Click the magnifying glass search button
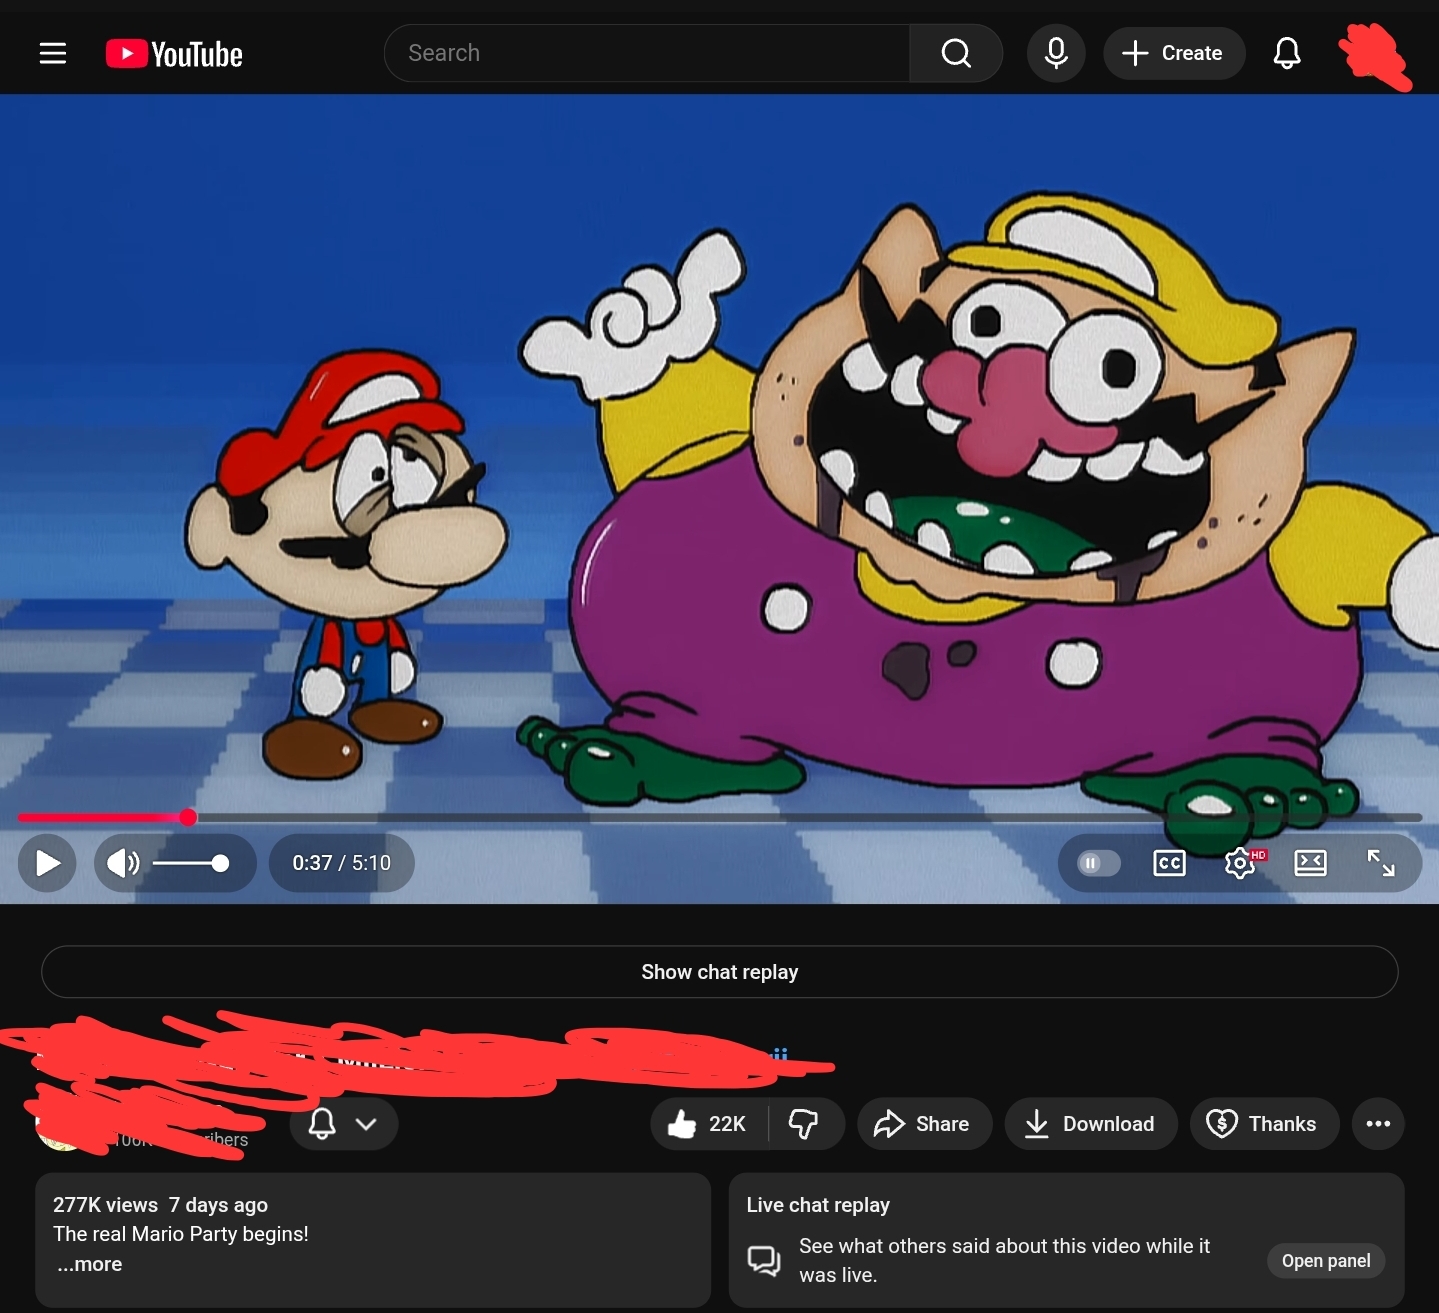 956,53
